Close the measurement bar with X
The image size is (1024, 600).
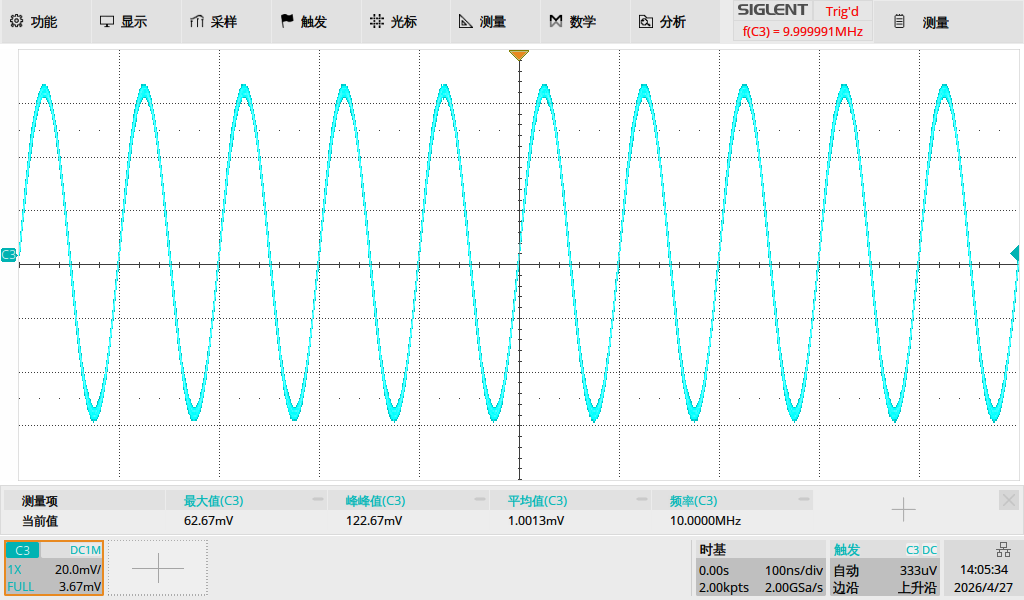[x=1008, y=500]
